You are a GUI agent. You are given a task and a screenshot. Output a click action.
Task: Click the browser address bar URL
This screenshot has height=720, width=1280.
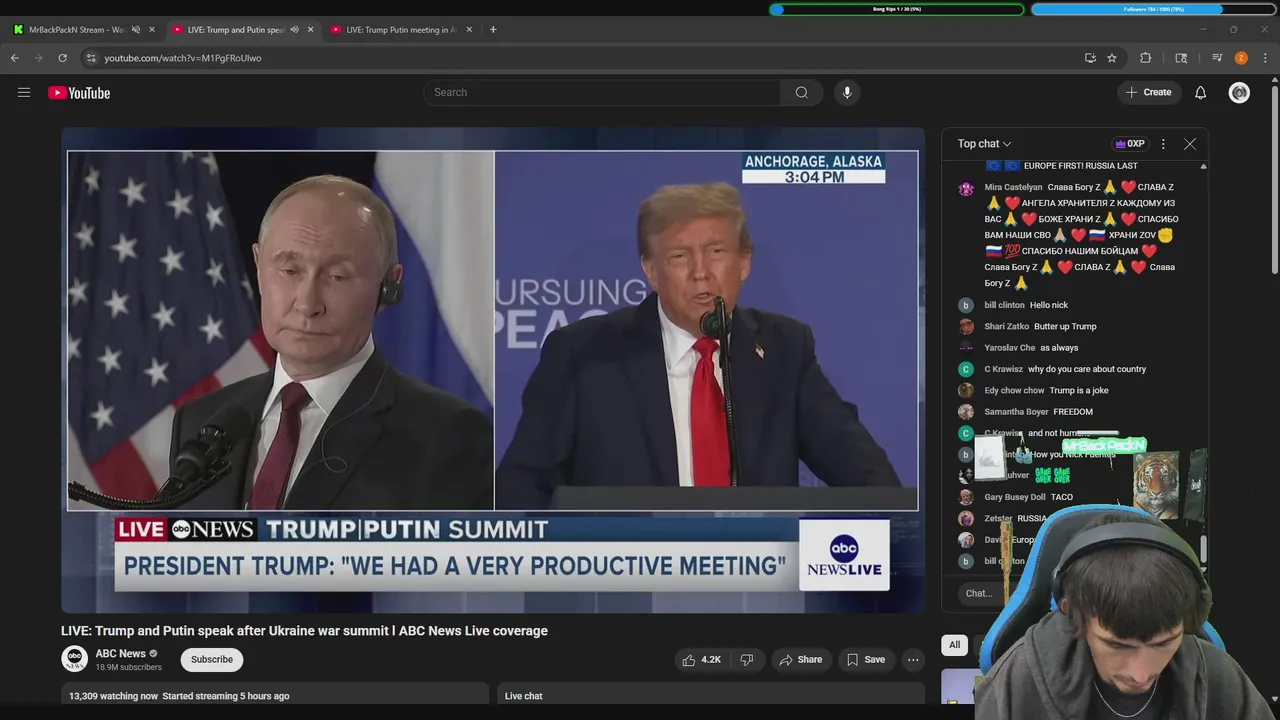click(x=183, y=58)
